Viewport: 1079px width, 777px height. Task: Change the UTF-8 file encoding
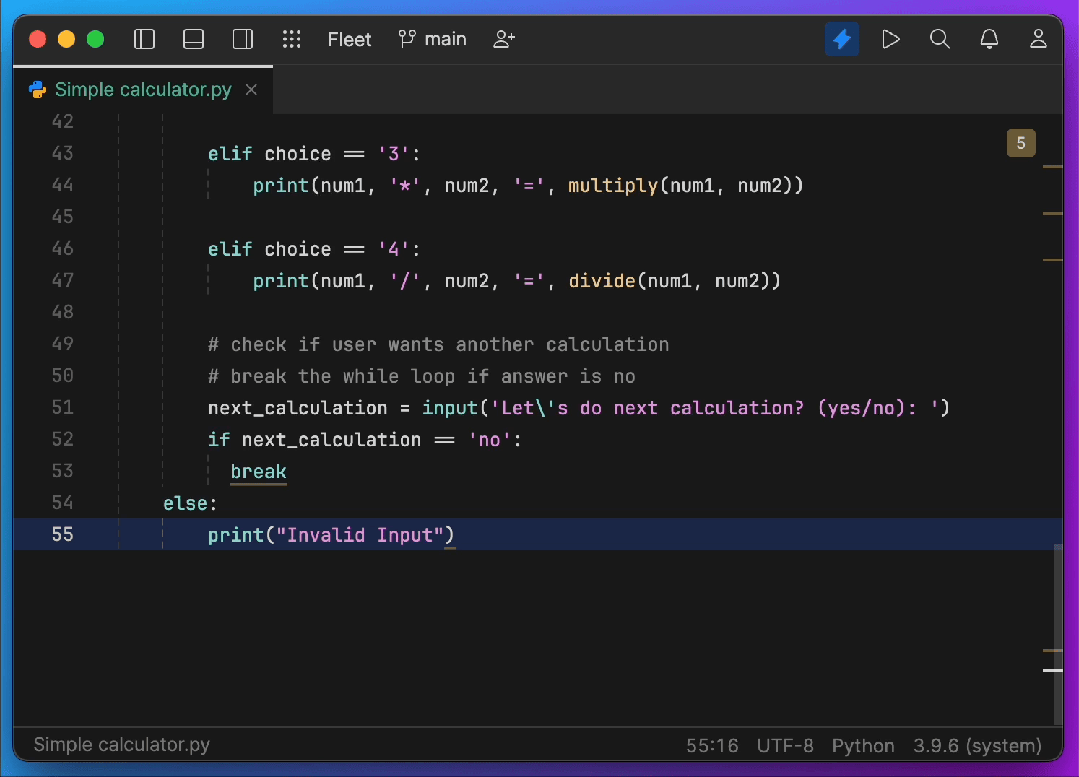(785, 745)
